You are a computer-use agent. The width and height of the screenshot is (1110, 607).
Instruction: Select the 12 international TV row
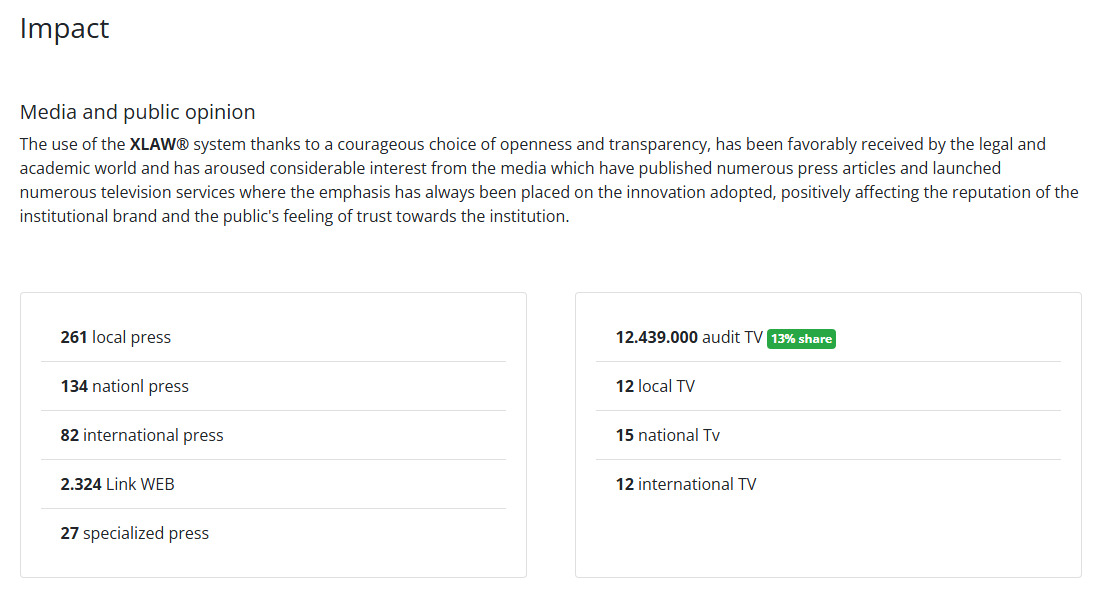(828, 484)
